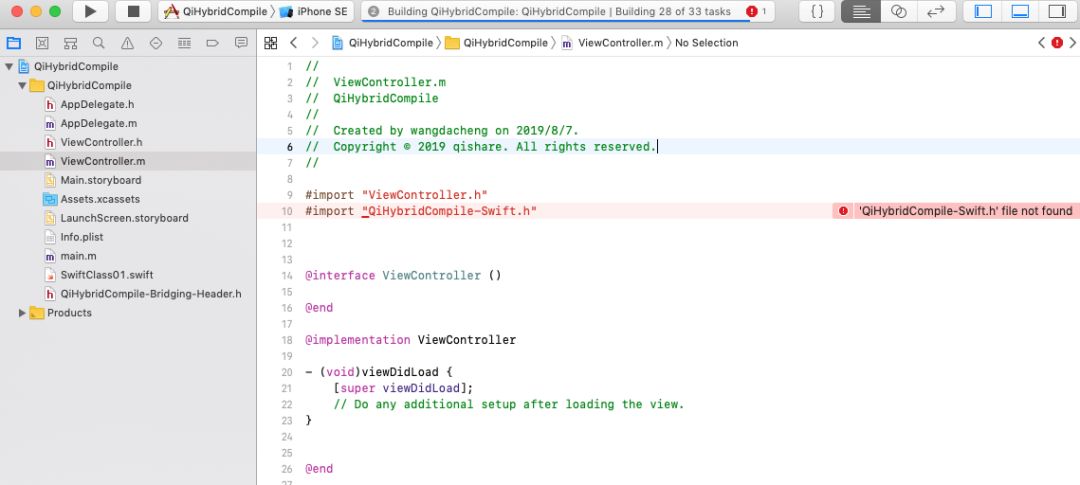The image size is (1080, 485).
Task: Click the build progress status text
Action: click(x=559, y=12)
